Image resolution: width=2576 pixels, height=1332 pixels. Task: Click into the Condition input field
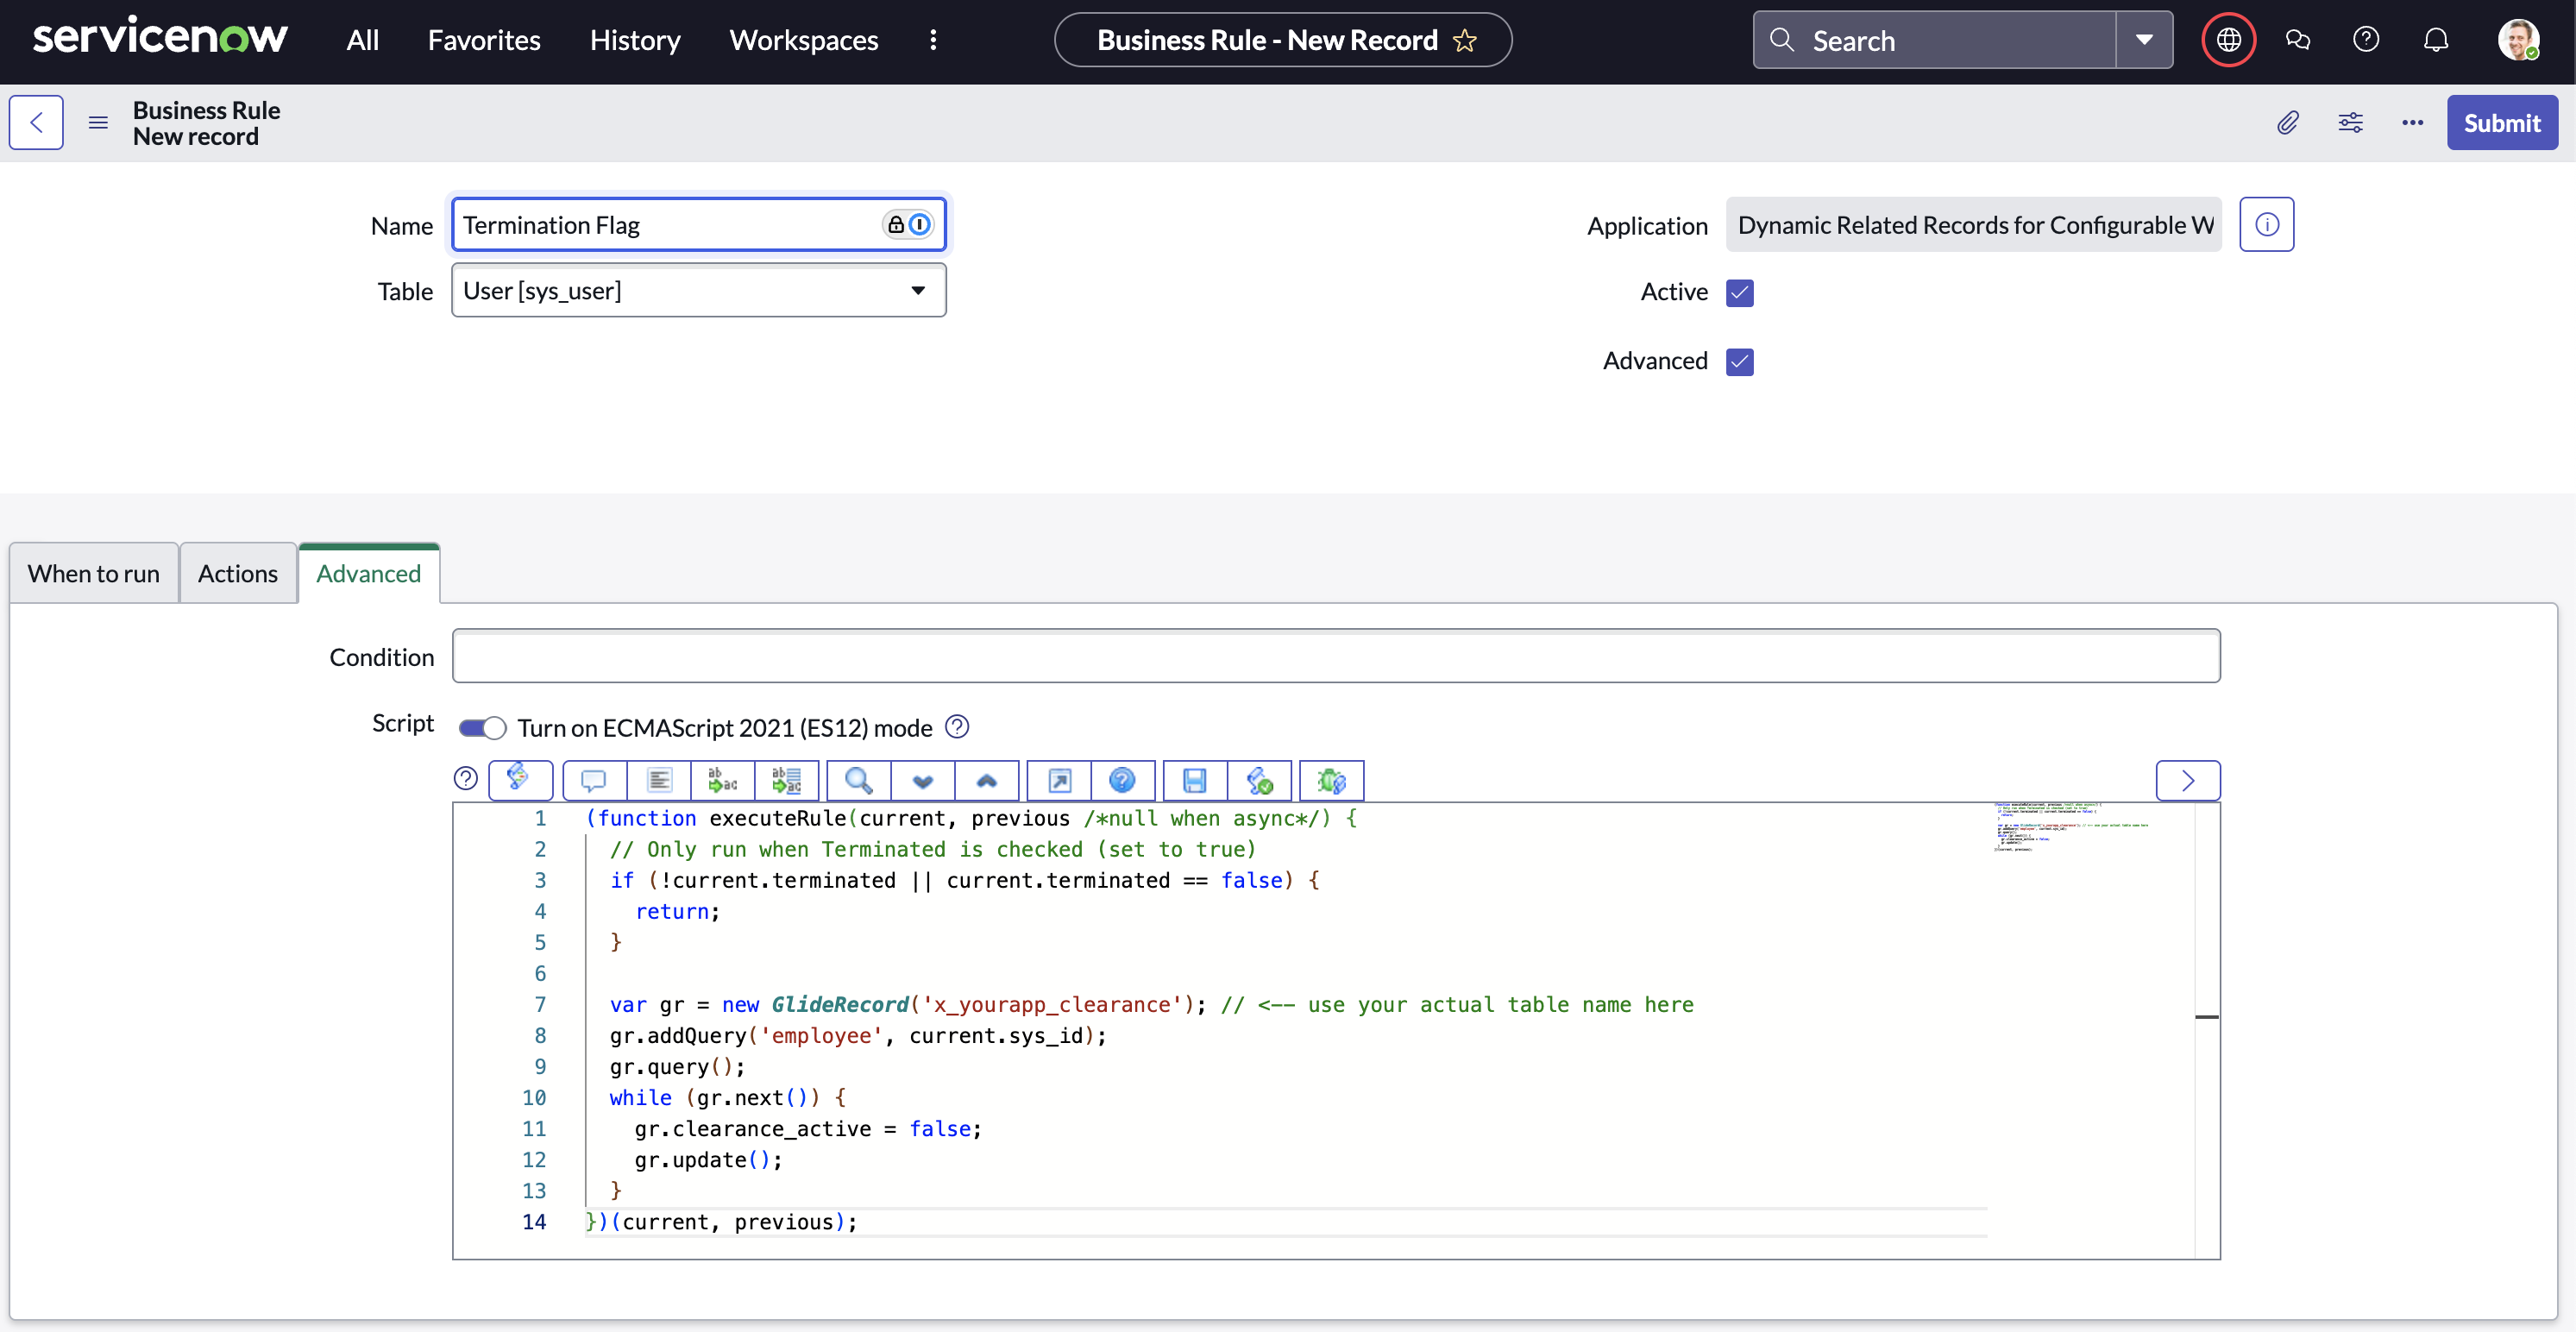click(x=1335, y=656)
